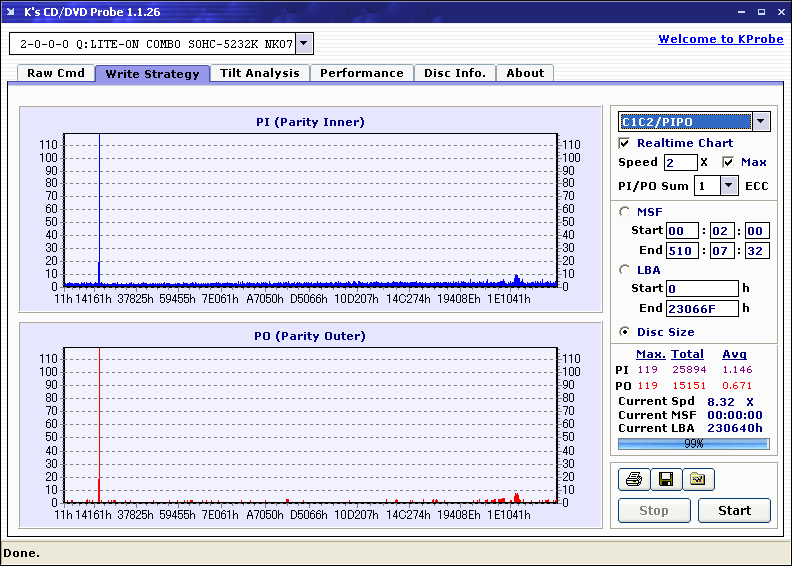This screenshot has height=566, width=792.
Task: Click the Start button
Action: (x=734, y=510)
